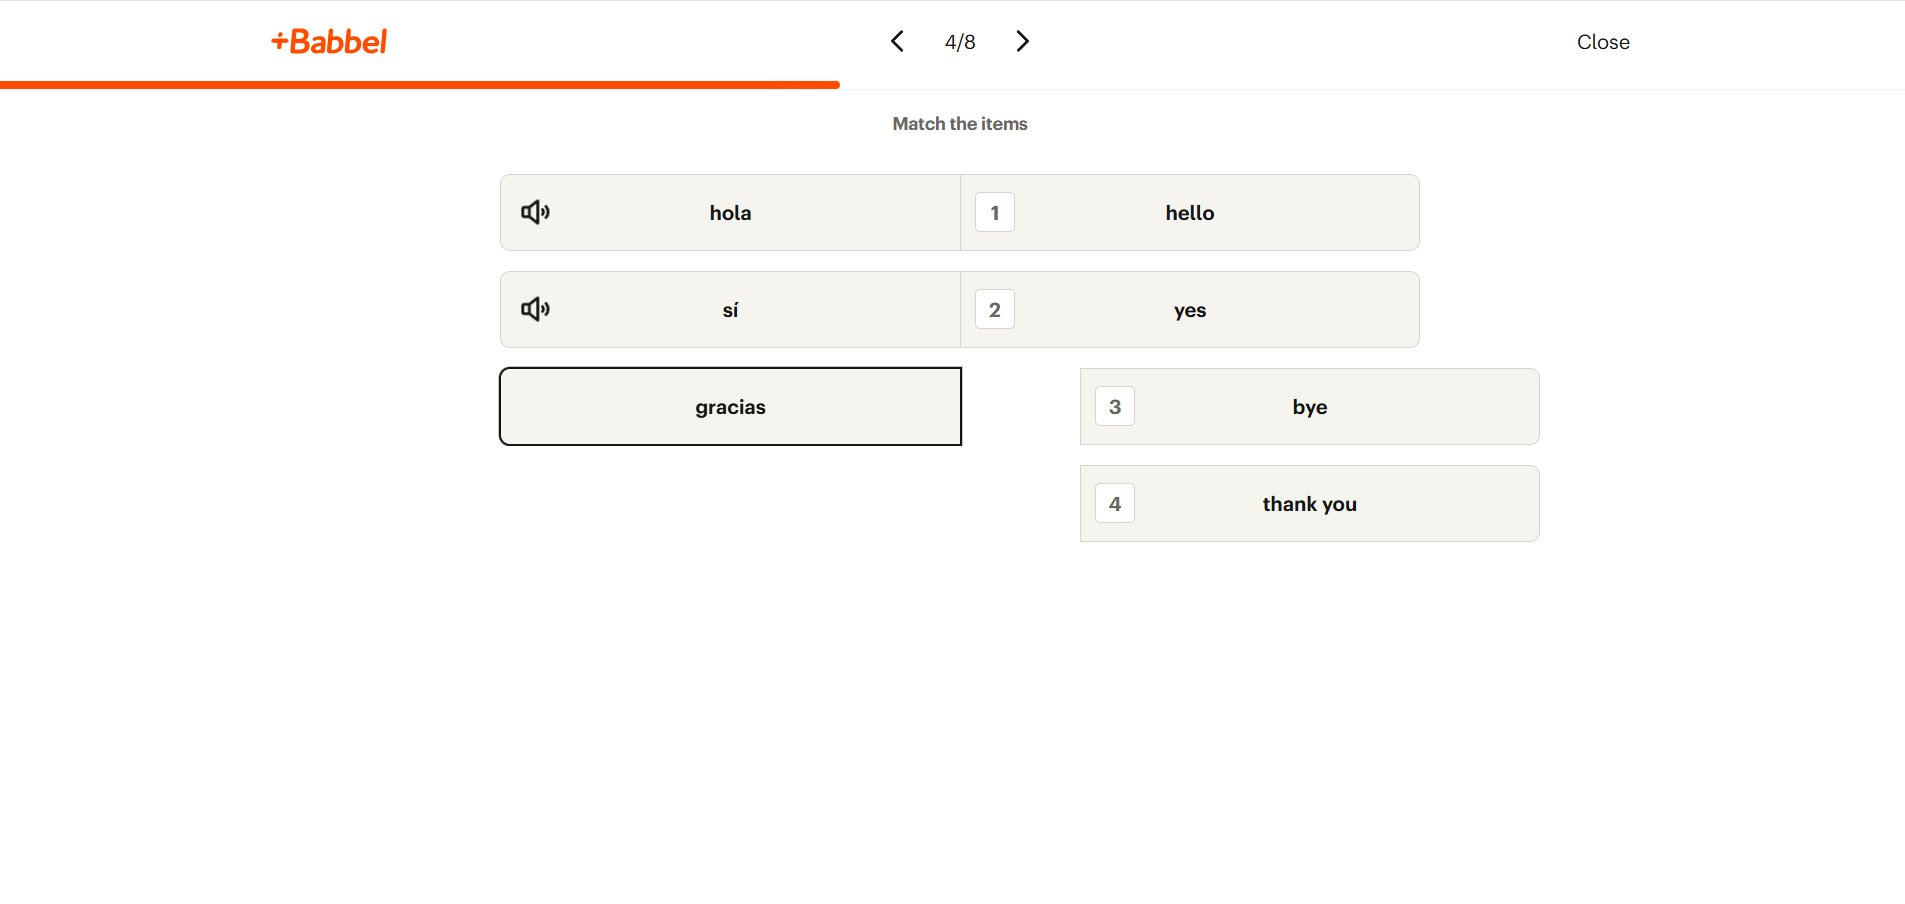Select the "yes" answer card
The width and height of the screenshot is (1905, 904).
point(1189,309)
